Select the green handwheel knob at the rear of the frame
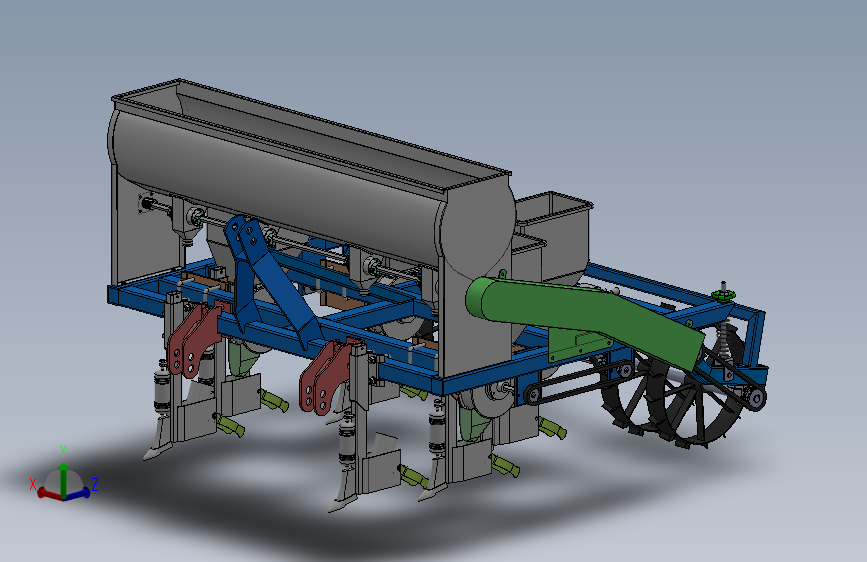The height and width of the screenshot is (562, 867). point(723,294)
